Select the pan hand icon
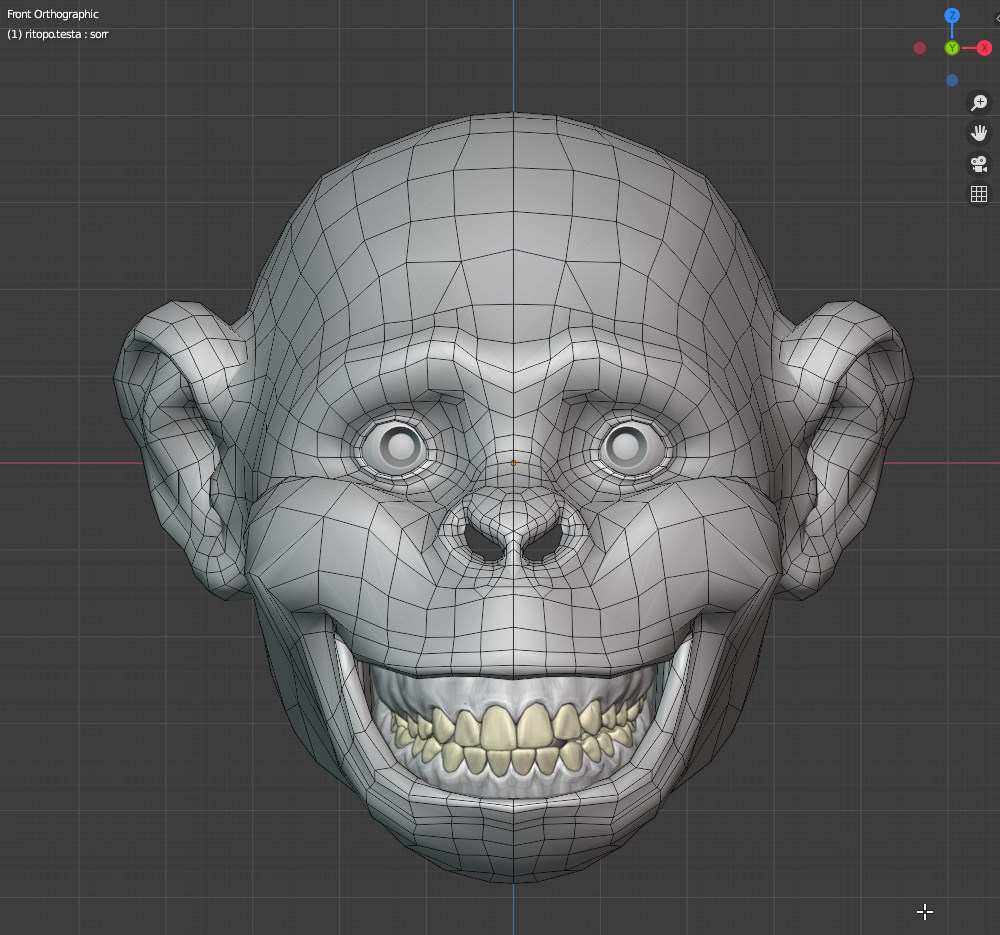Image resolution: width=1000 pixels, height=935 pixels. pyautogui.click(x=980, y=131)
